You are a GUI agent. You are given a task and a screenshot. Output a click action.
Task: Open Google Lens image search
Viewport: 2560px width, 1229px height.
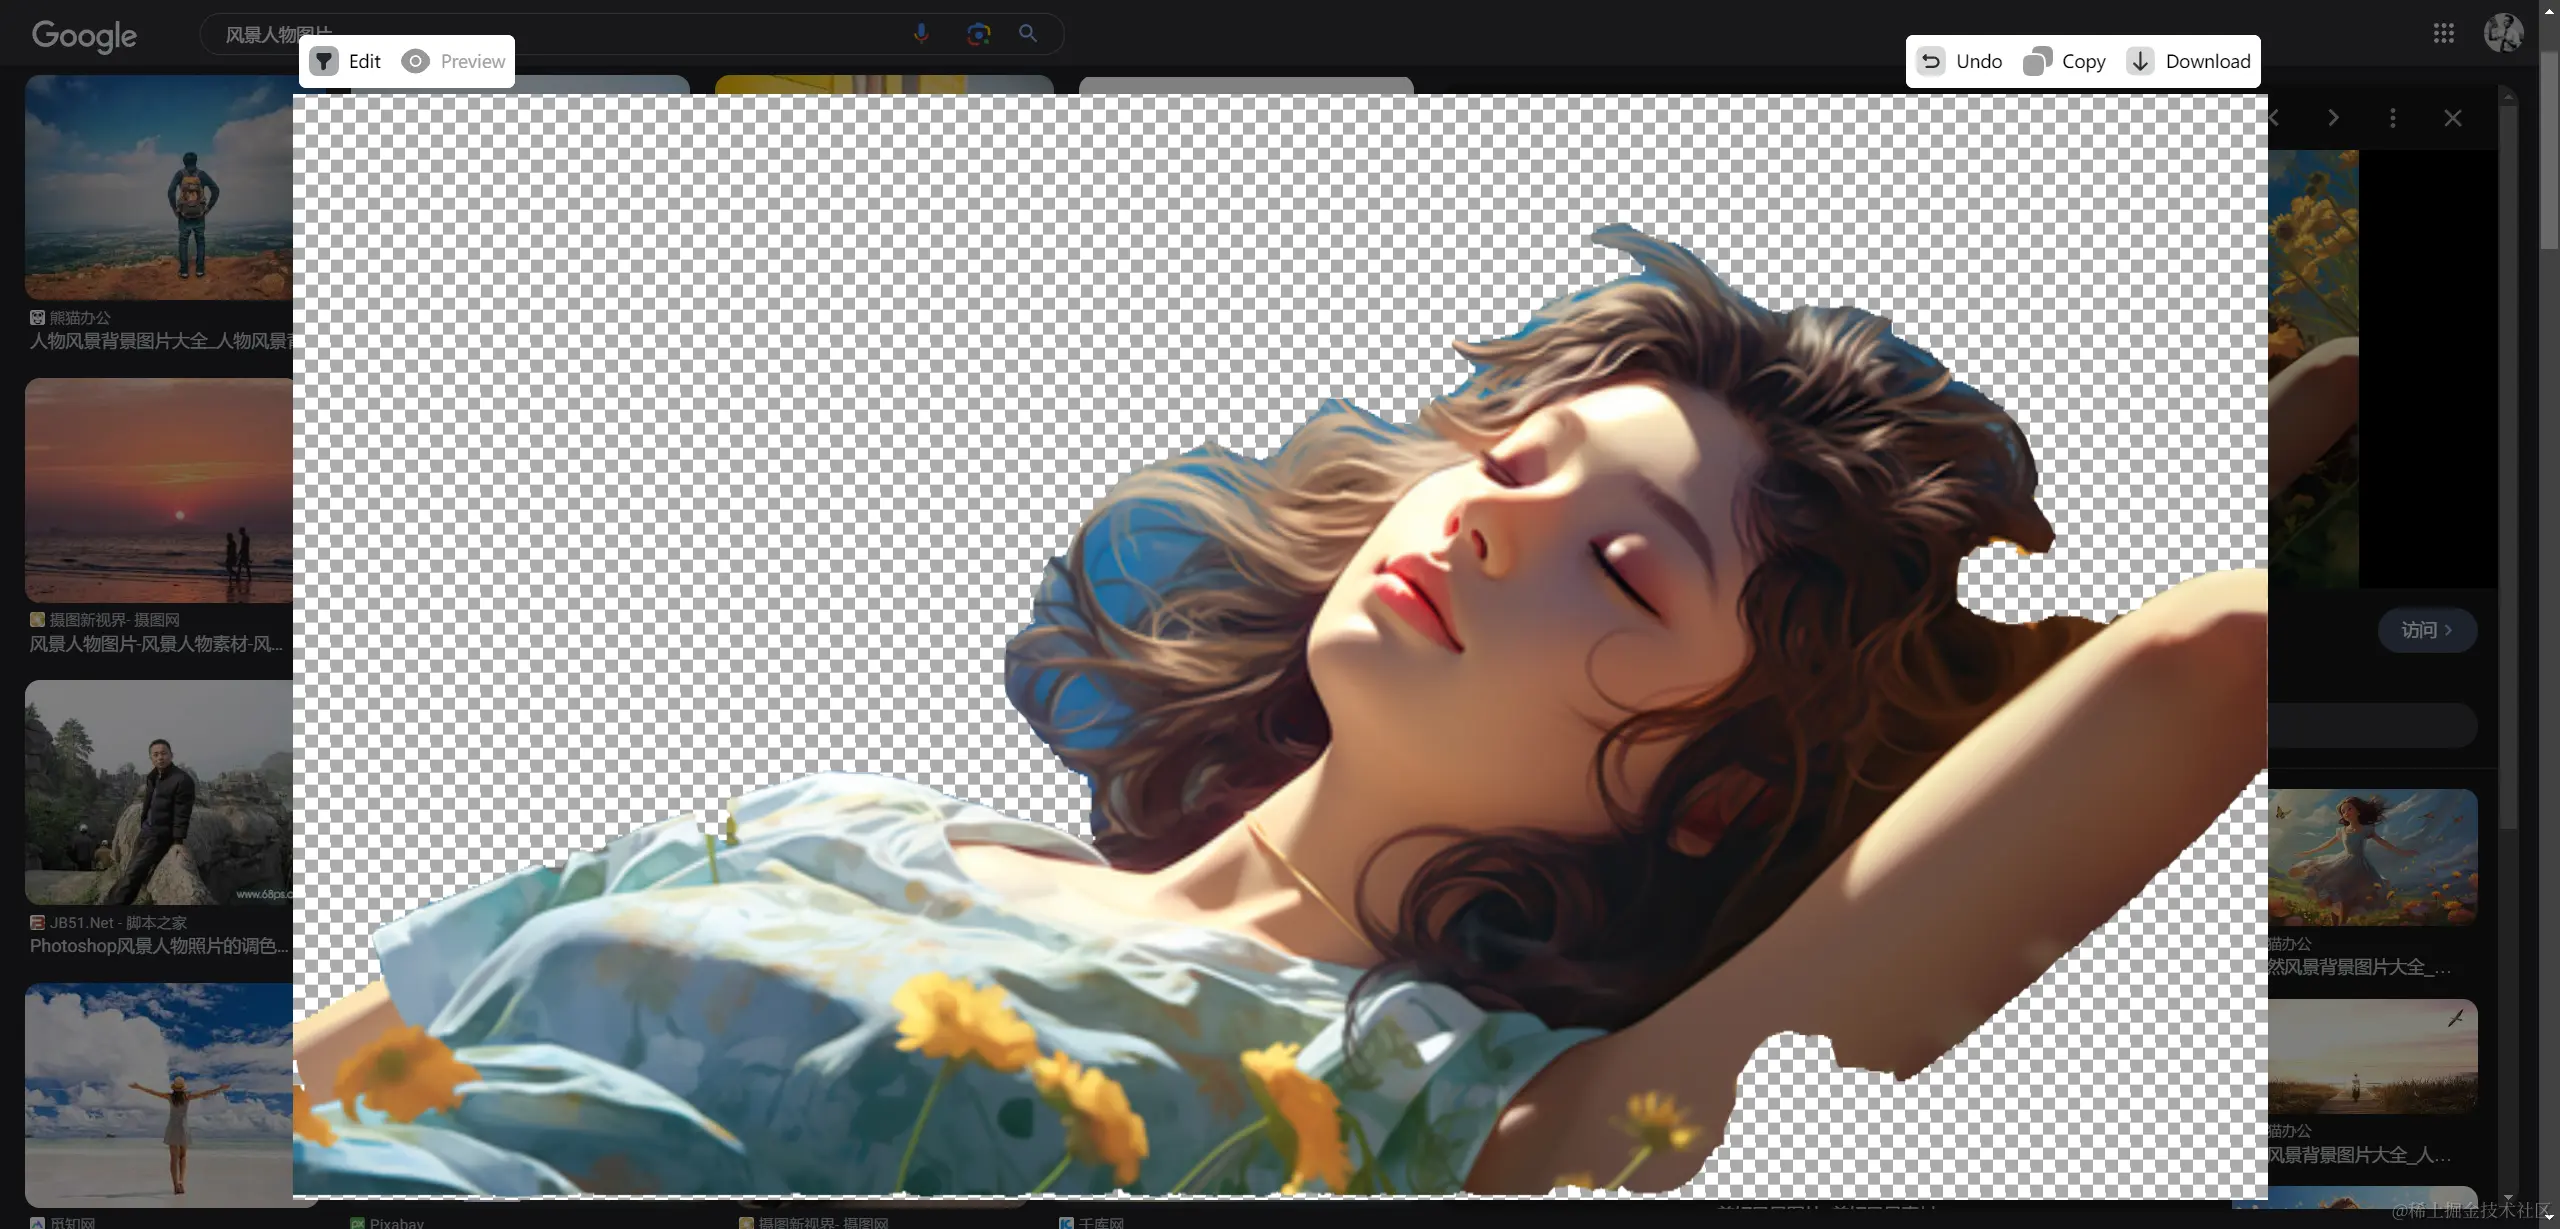coord(978,33)
